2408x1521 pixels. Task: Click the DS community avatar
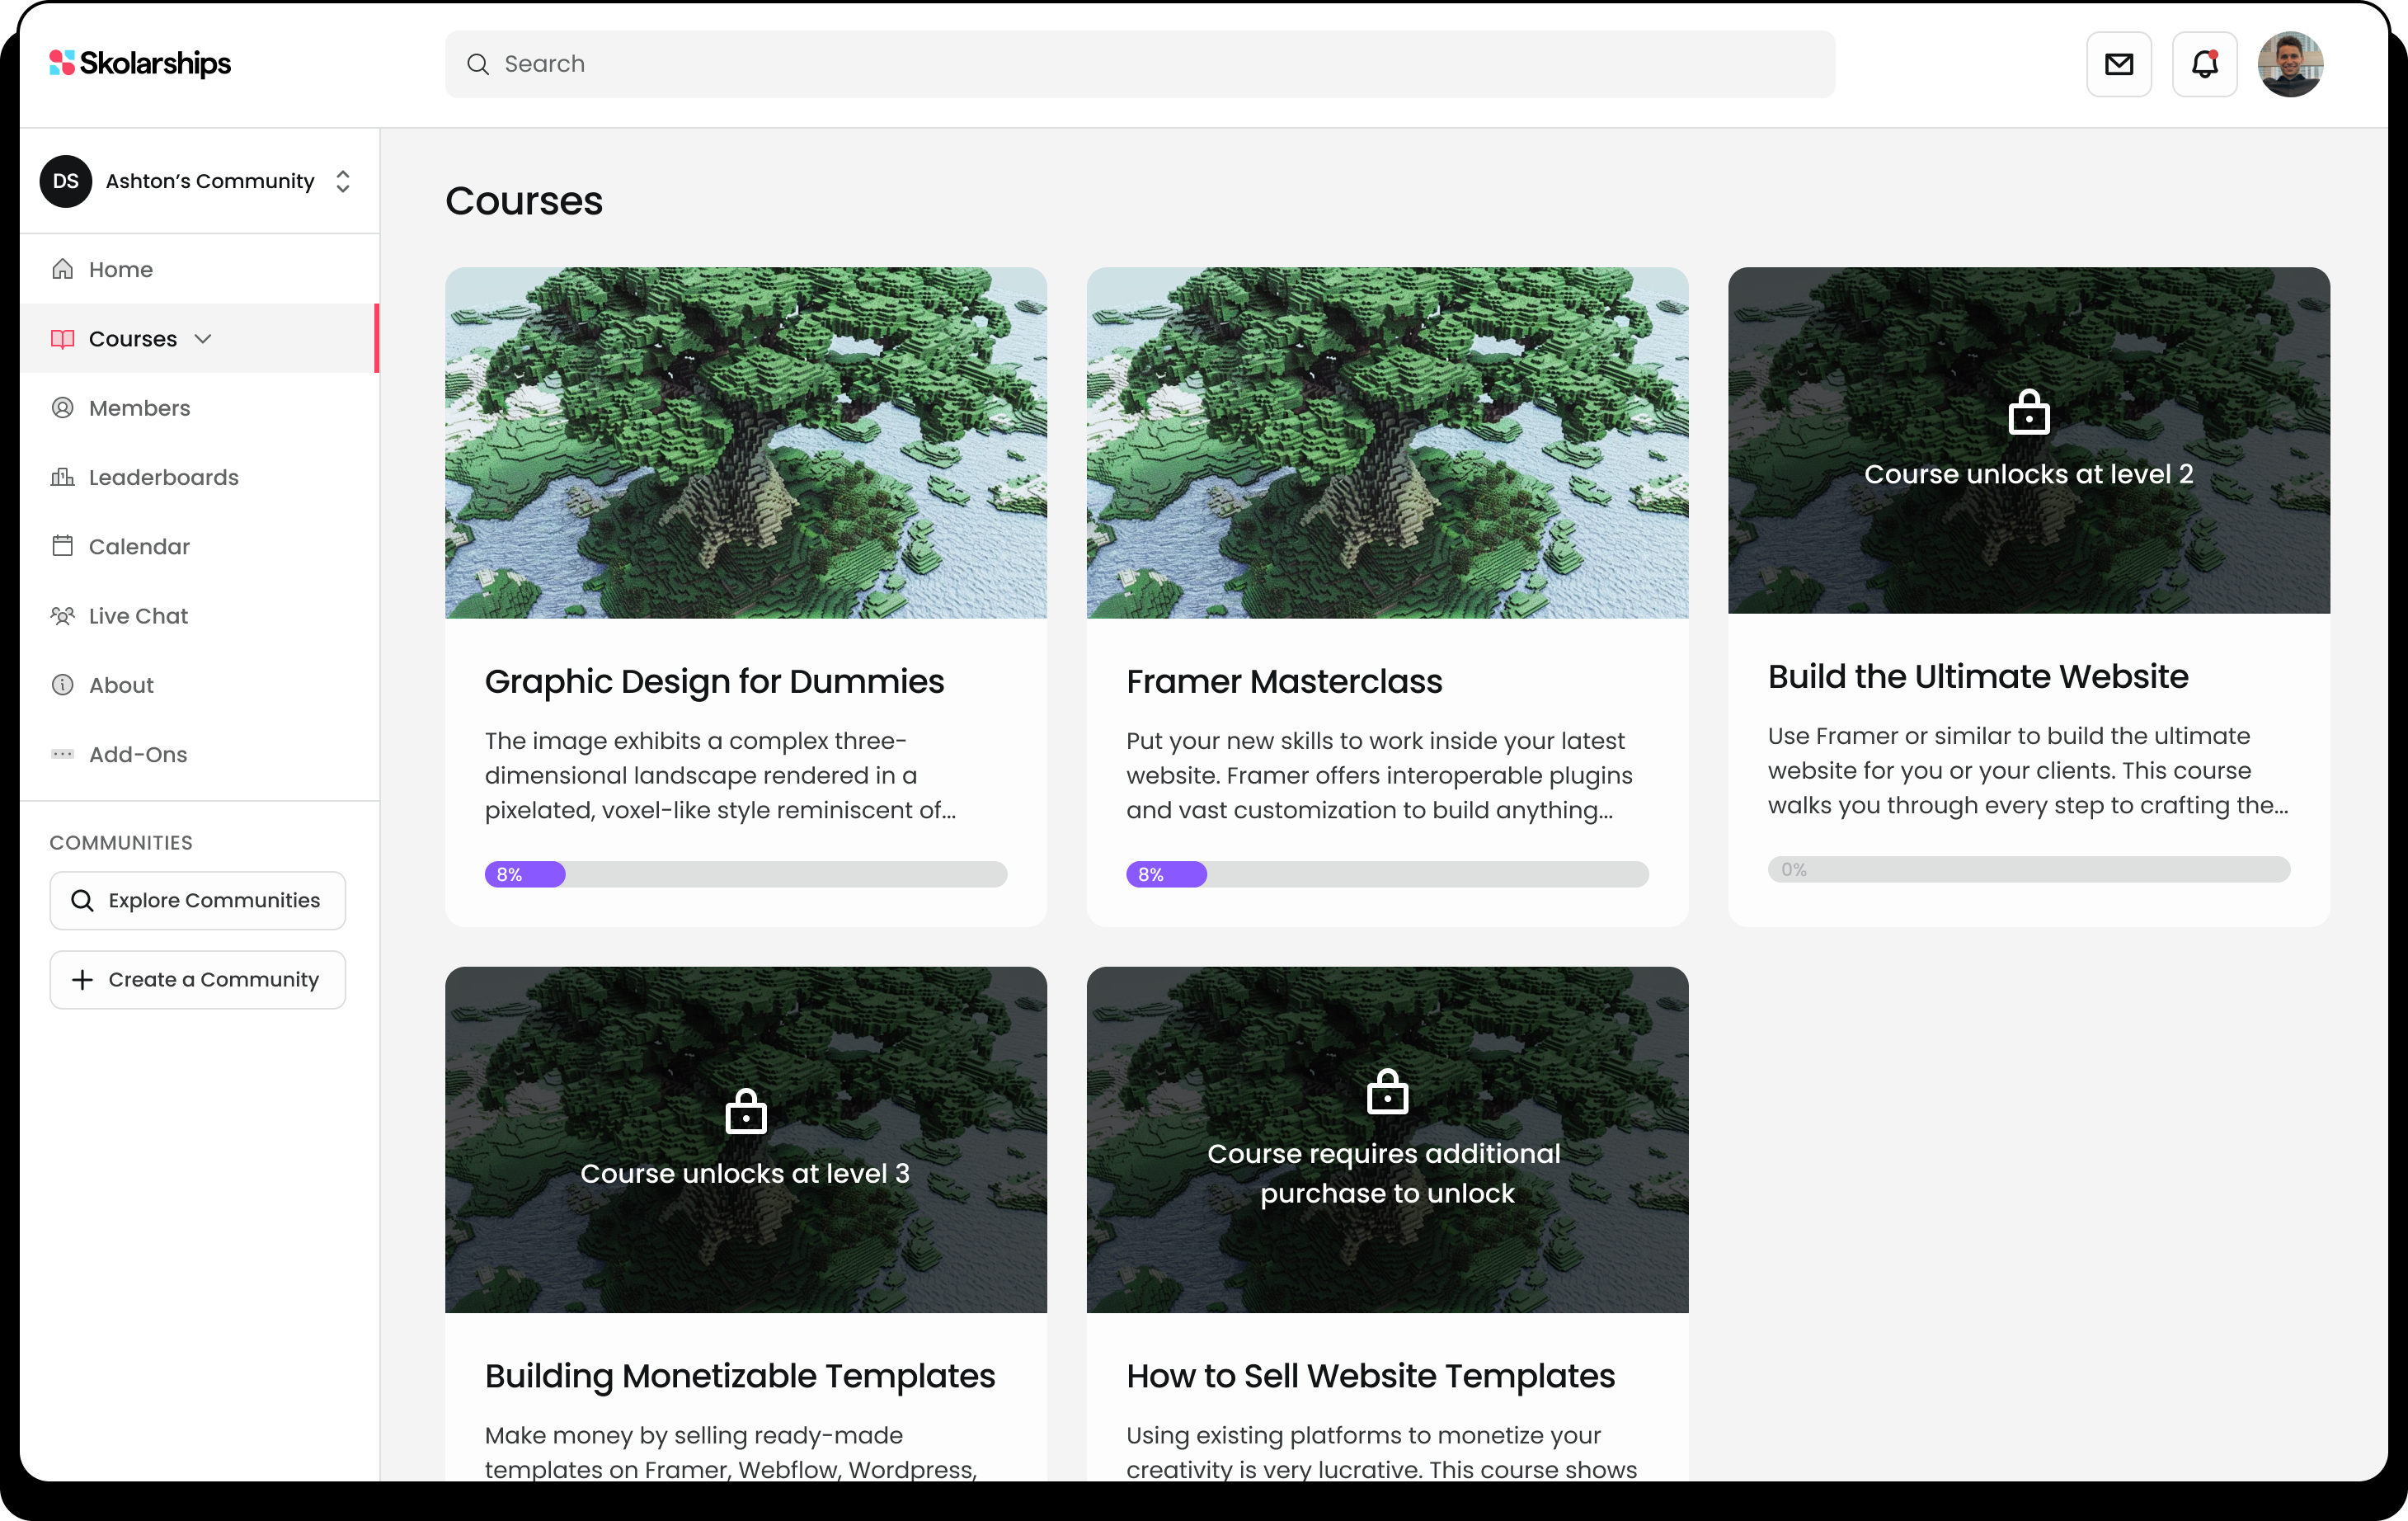tap(66, 181)
